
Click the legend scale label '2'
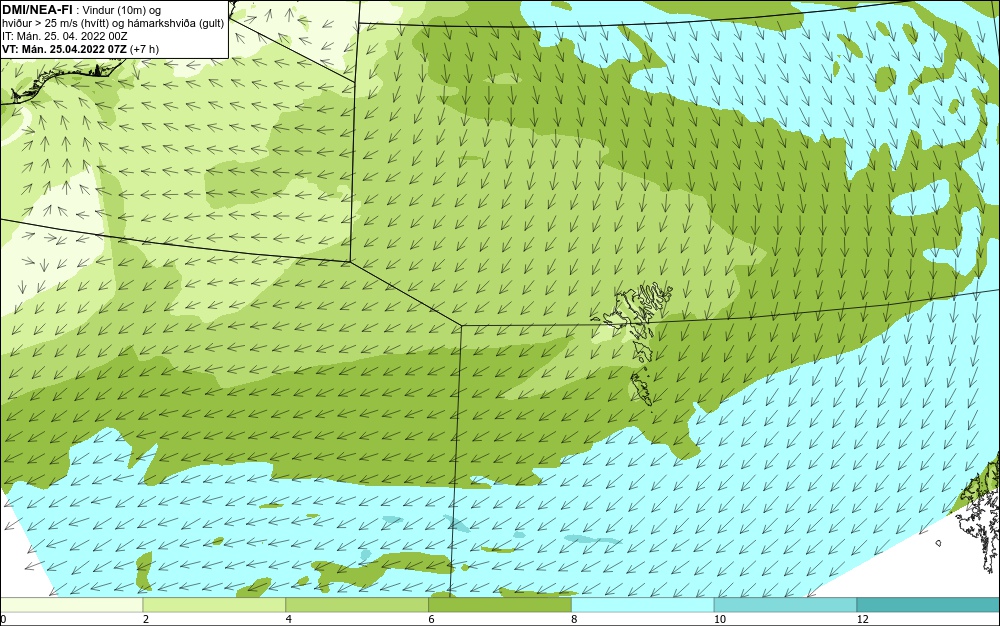pos(146,619)
